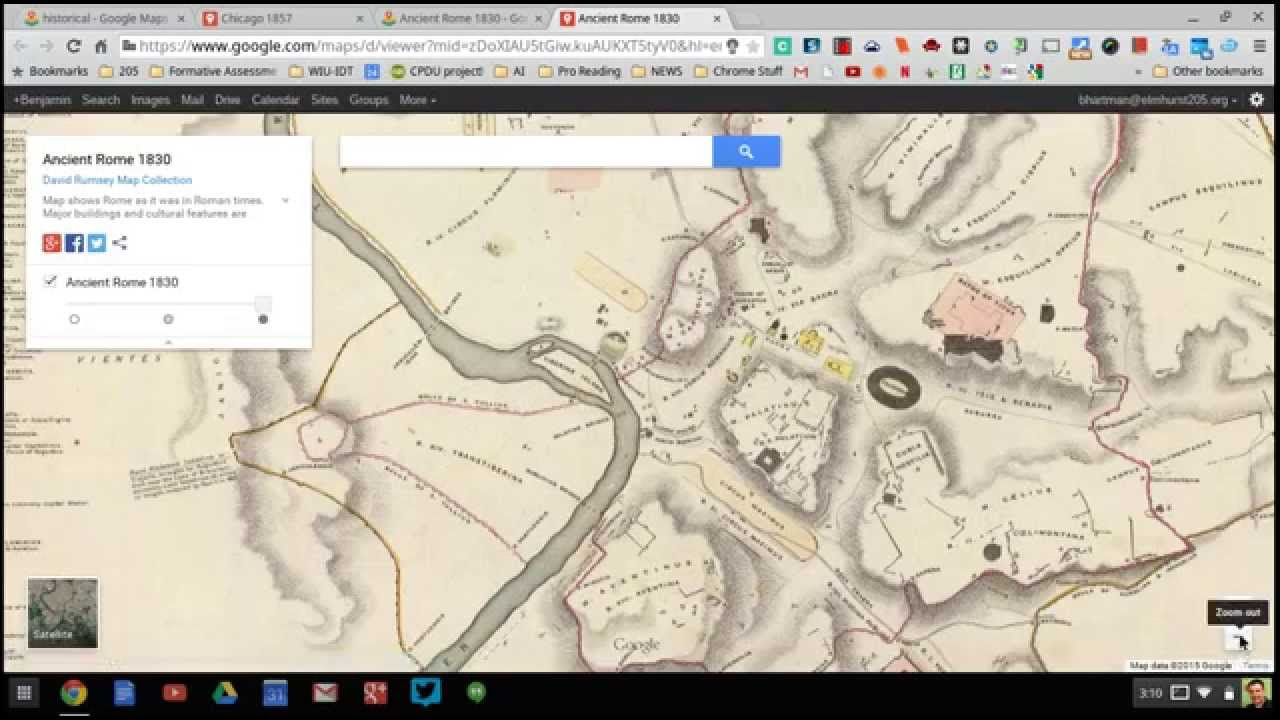Screen dimensions: 1280x720
Task: Open the Chrome Stuff bookmarks folder
Action: point(738,72)
